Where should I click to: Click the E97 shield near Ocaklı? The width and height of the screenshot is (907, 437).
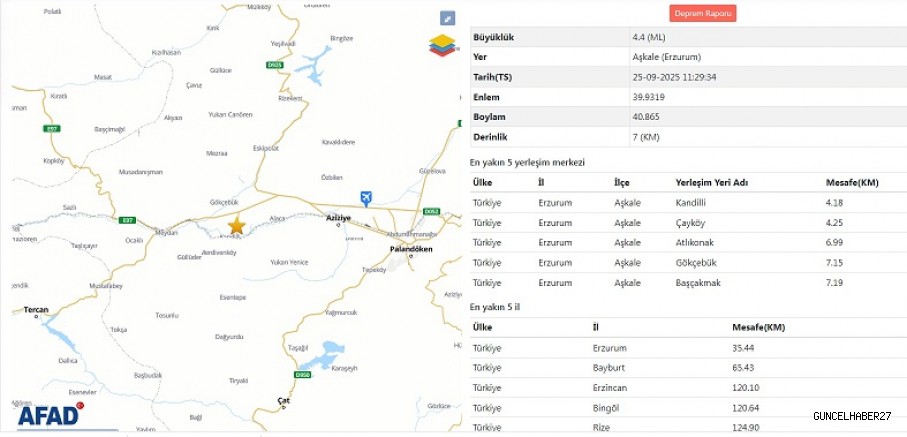tap(127, 220)
